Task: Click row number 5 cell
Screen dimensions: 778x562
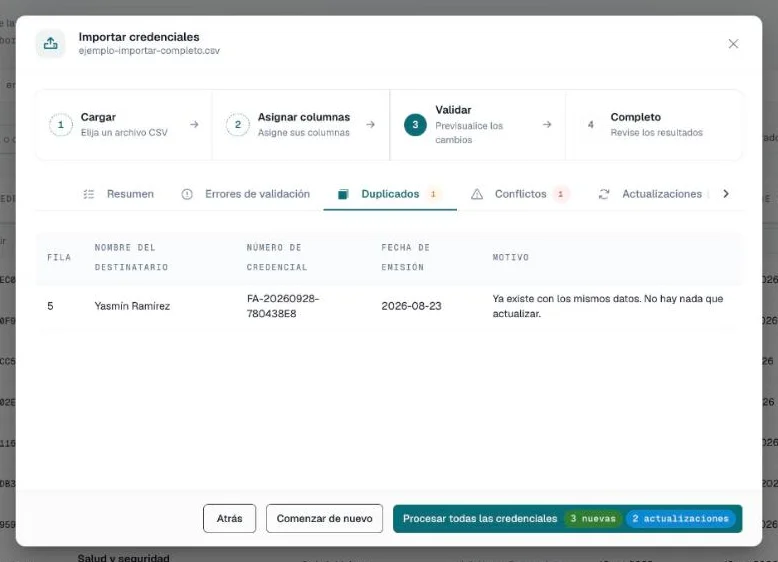Action: tap(50, 306)
